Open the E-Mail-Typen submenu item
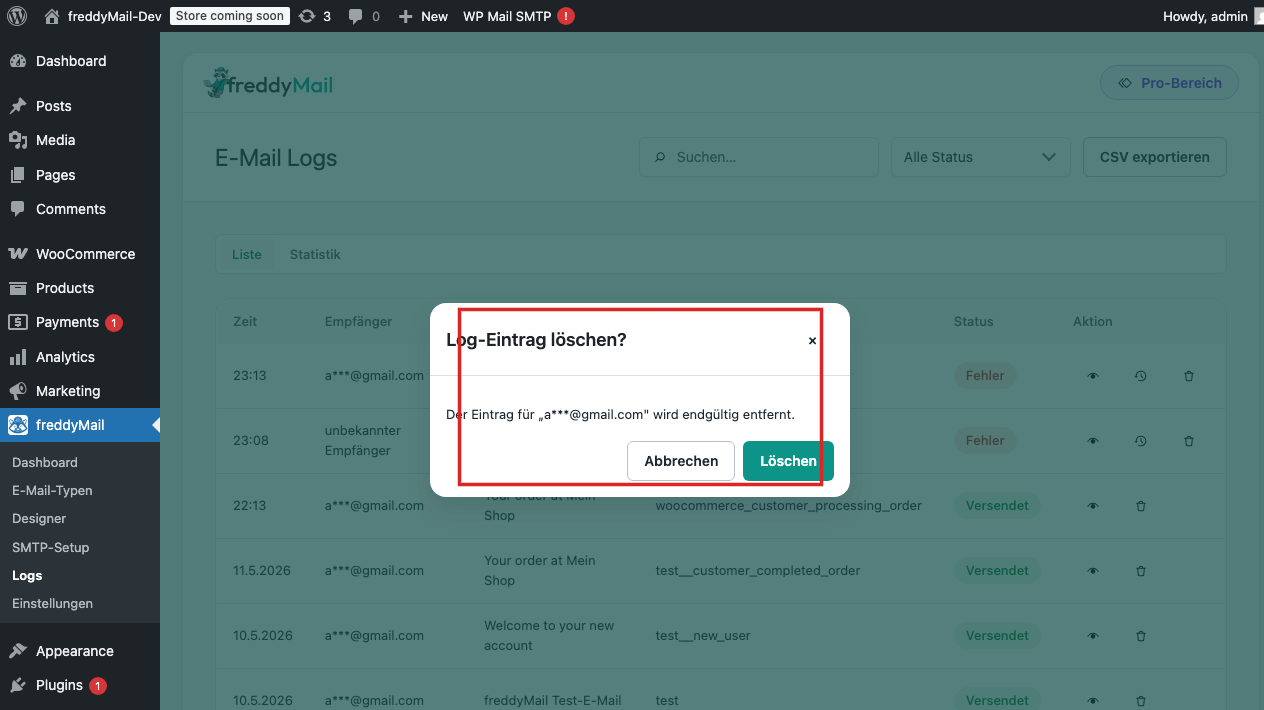This screenshot has width=1264, height=710. [52, 491]
